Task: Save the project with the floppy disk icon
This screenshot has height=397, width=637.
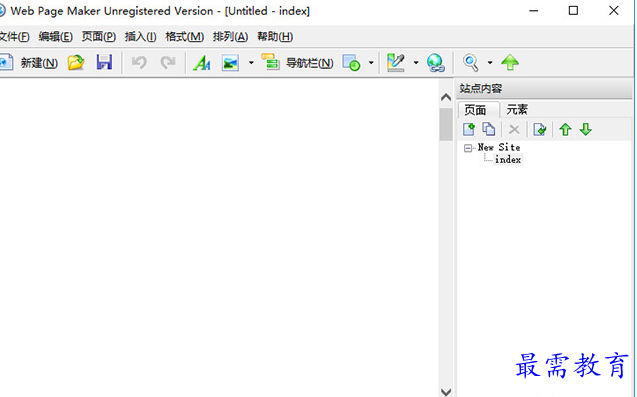Action: point(104,62)
